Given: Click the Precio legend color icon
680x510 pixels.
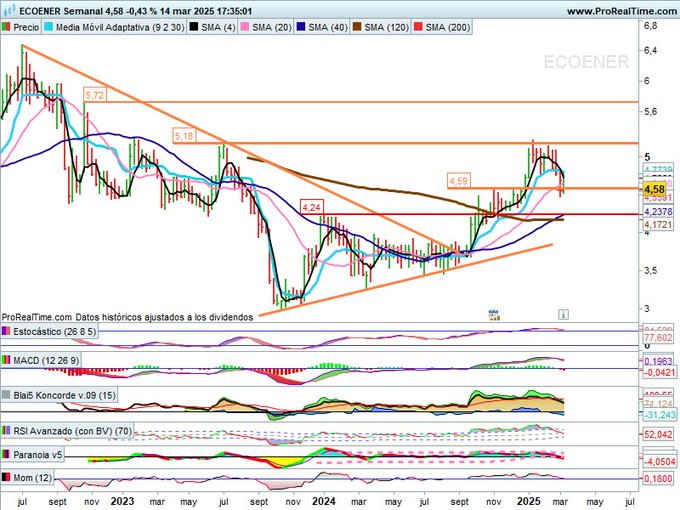Looking at the screenshot, I should [6, 27].
